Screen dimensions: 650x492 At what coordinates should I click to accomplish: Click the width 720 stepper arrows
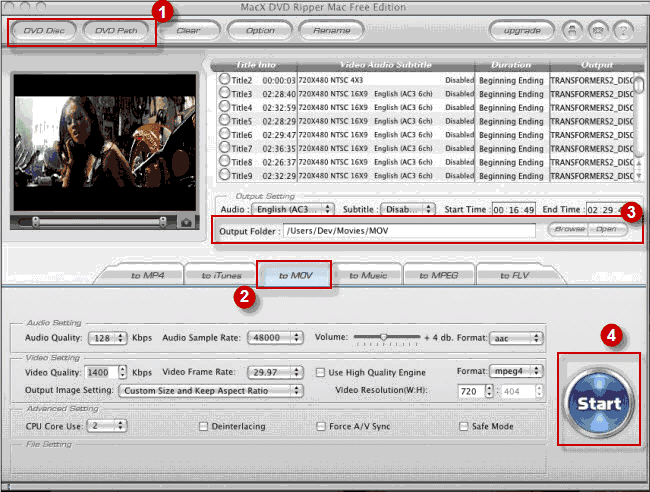click(x=489, y=391)
